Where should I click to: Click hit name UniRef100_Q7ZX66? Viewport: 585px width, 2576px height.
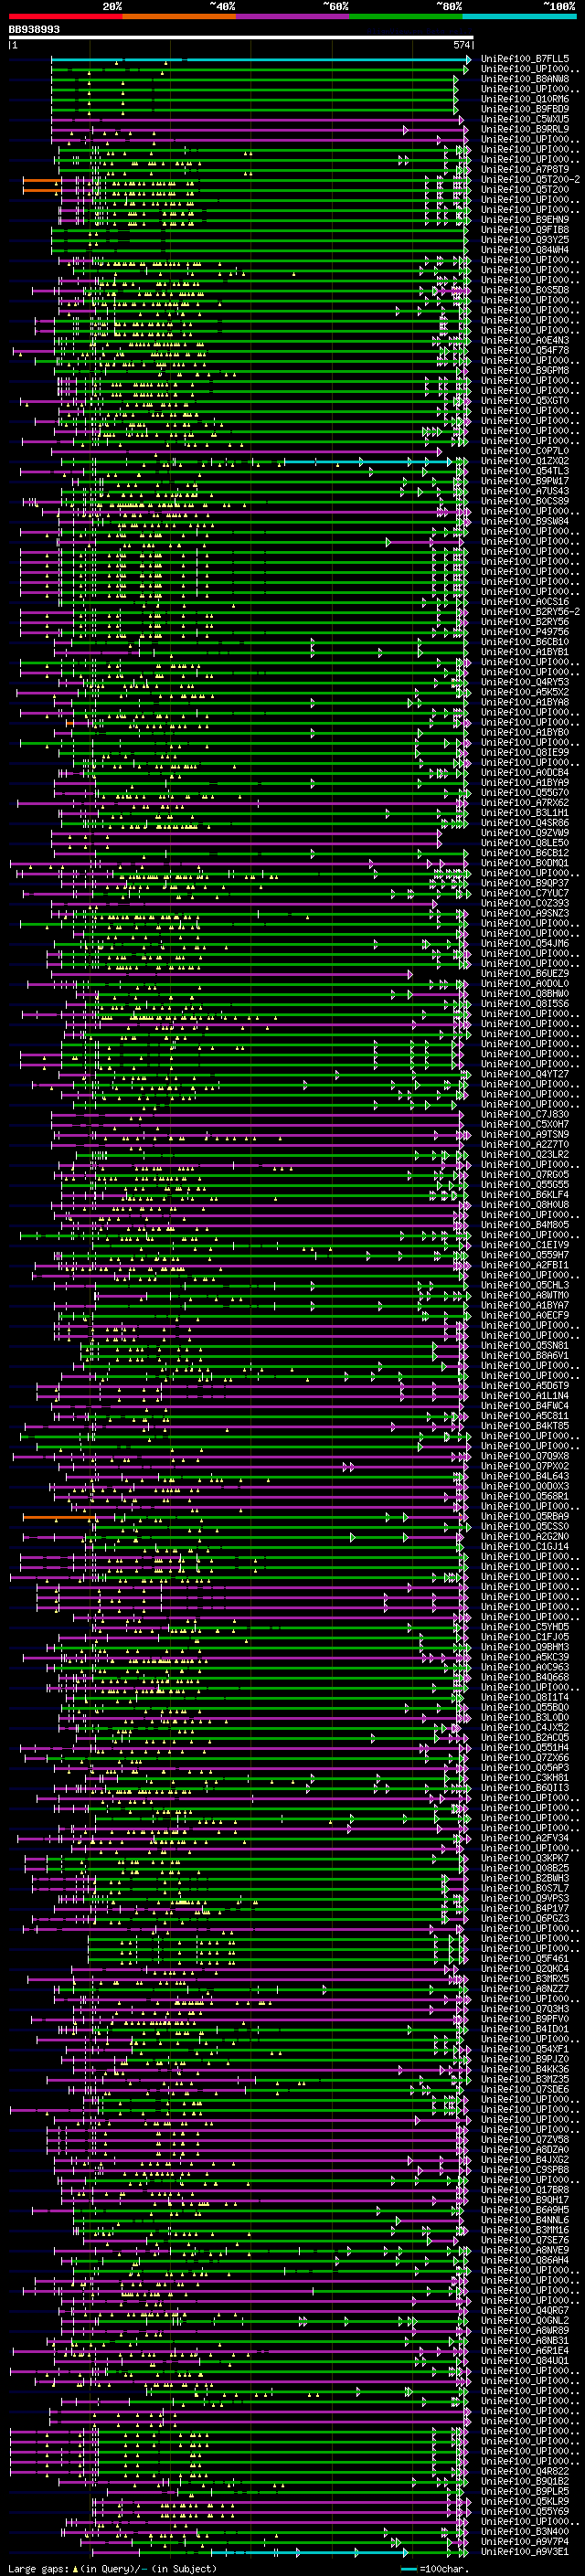pos(525,1758)
